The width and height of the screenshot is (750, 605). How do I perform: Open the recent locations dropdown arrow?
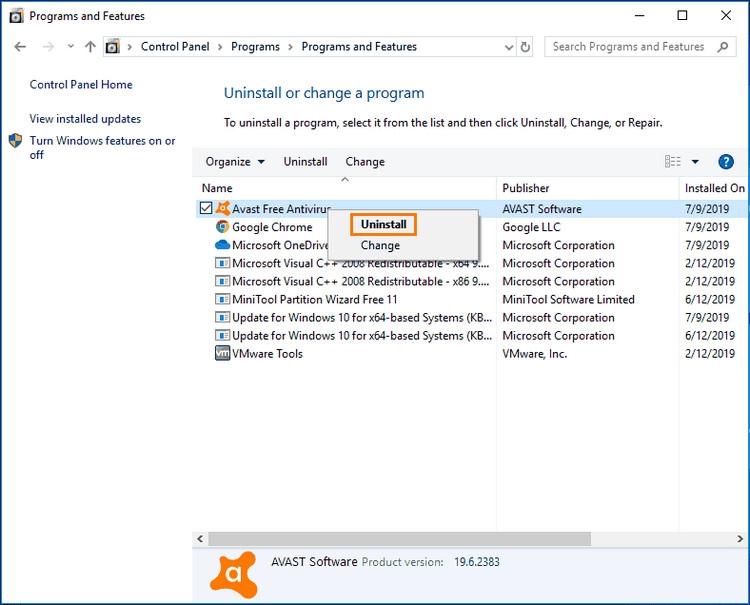[71, 46]
